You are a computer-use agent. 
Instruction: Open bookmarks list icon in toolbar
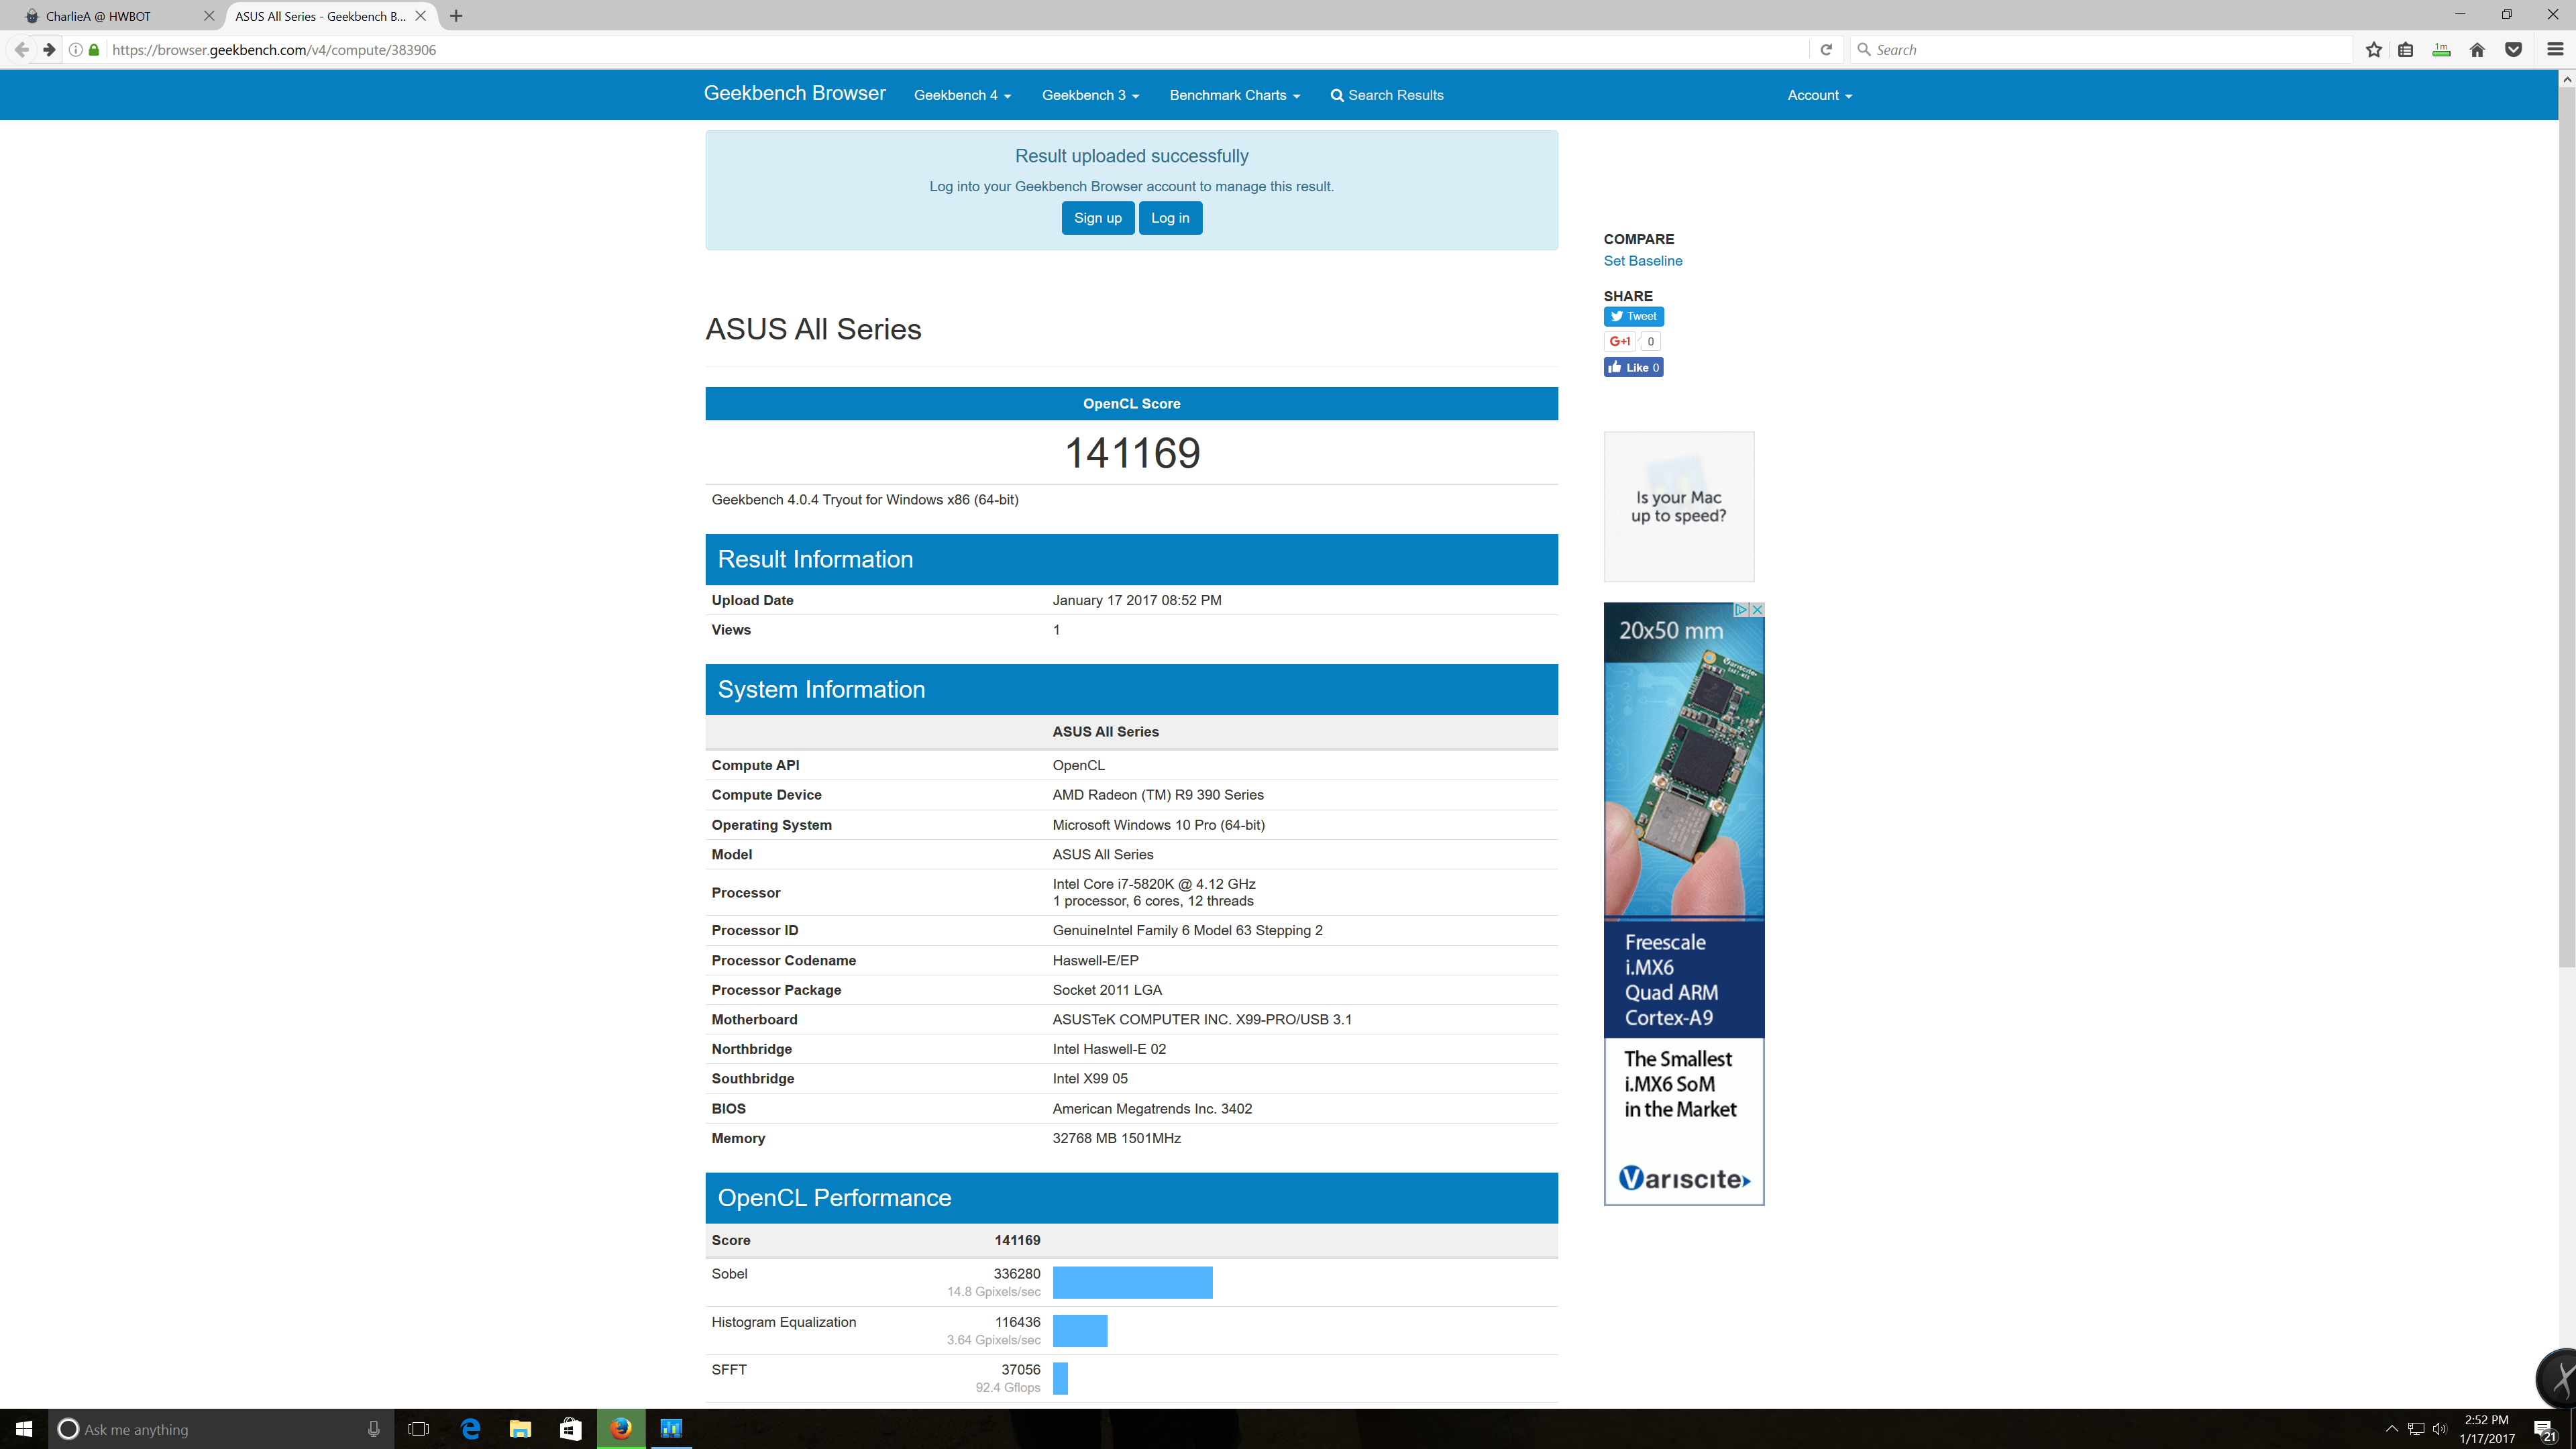point(2406,49)
